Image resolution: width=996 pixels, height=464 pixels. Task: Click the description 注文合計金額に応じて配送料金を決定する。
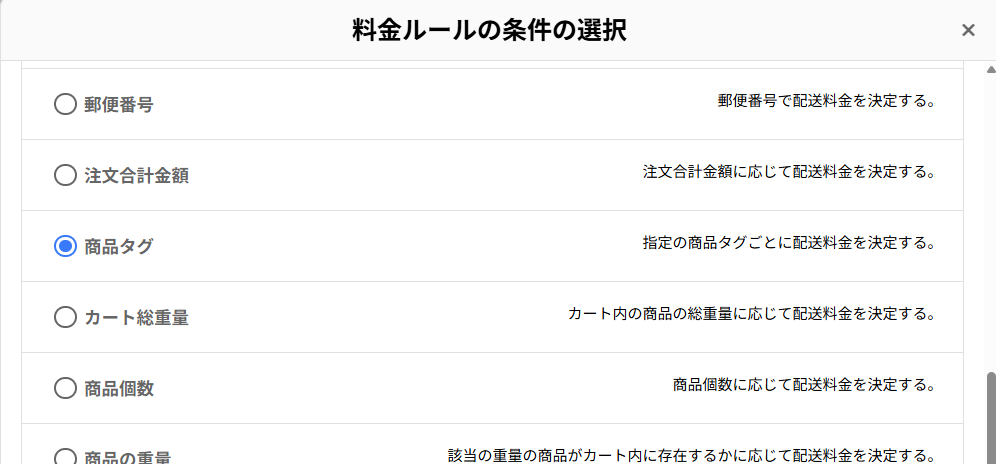(788, 172)
